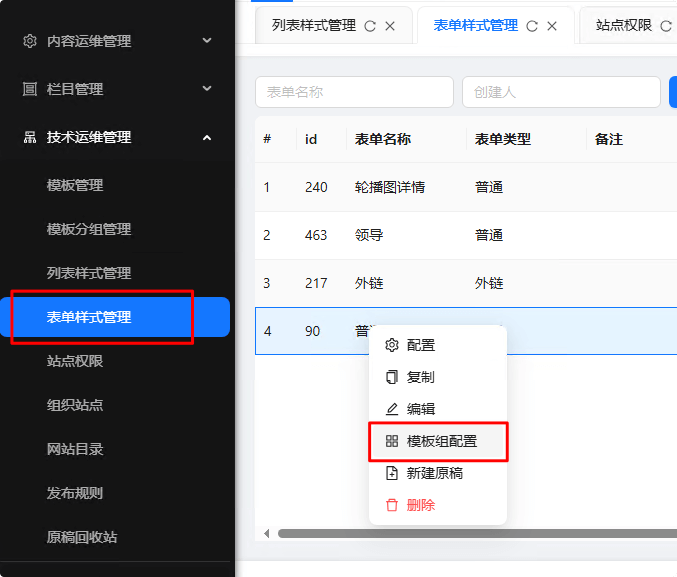677x577 pixels.
Task: Open 模板管理 in the sidebar
Action: pyautogui.click(x=75, y=185)
